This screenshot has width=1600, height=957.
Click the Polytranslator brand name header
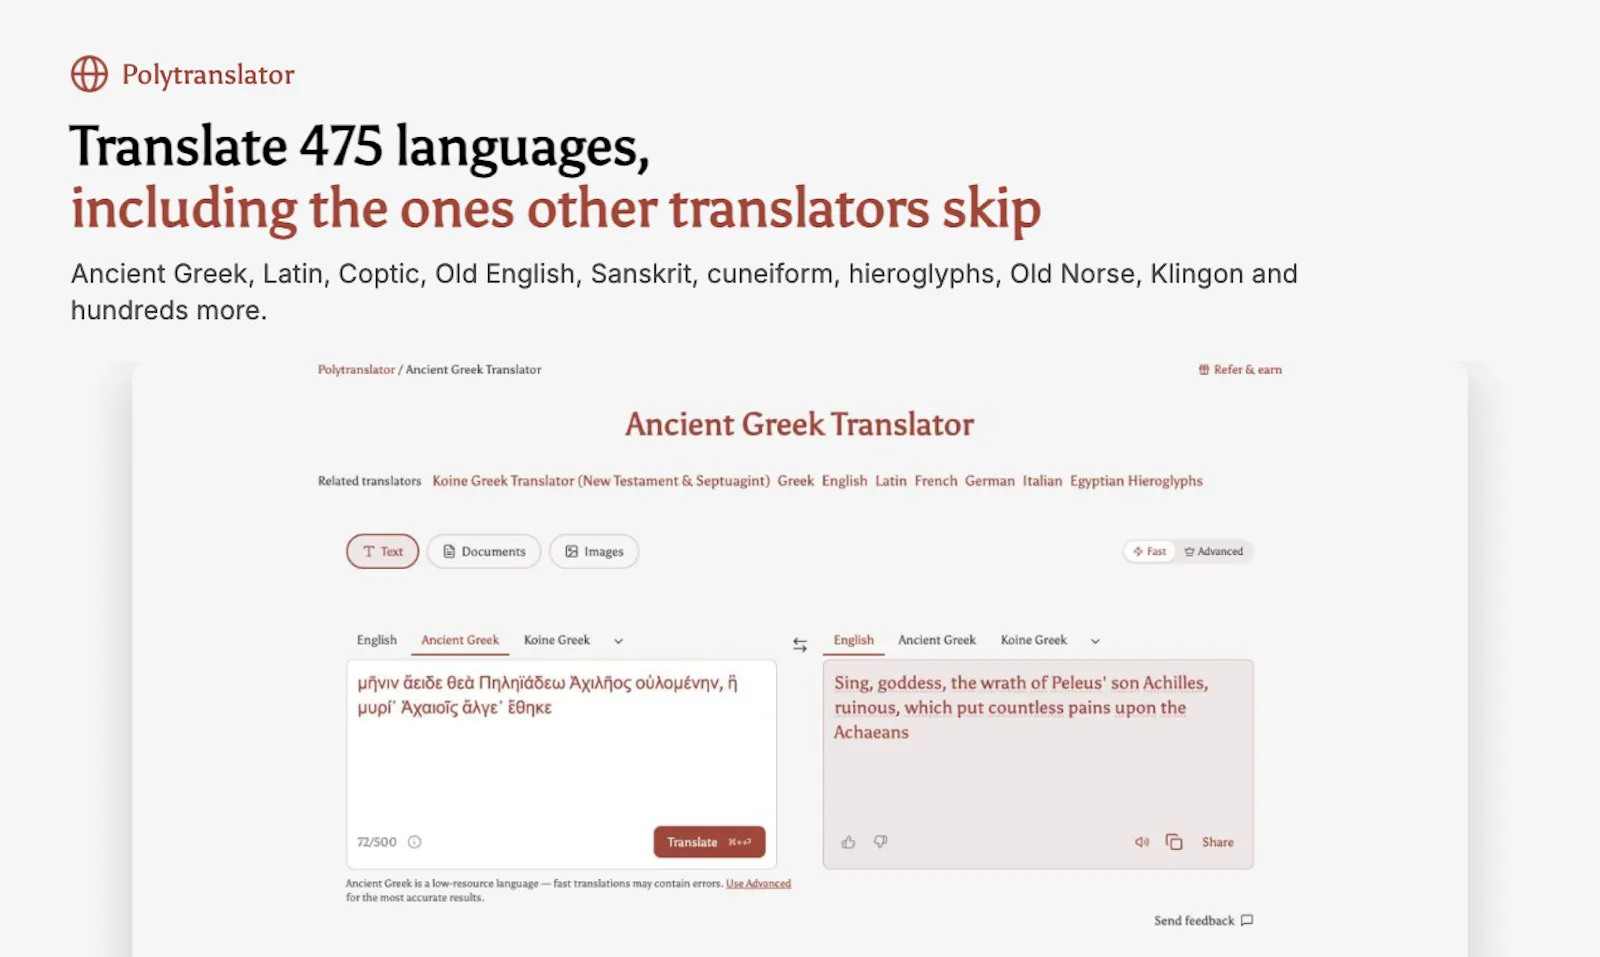pyautogui.click(x=208, y=75)
